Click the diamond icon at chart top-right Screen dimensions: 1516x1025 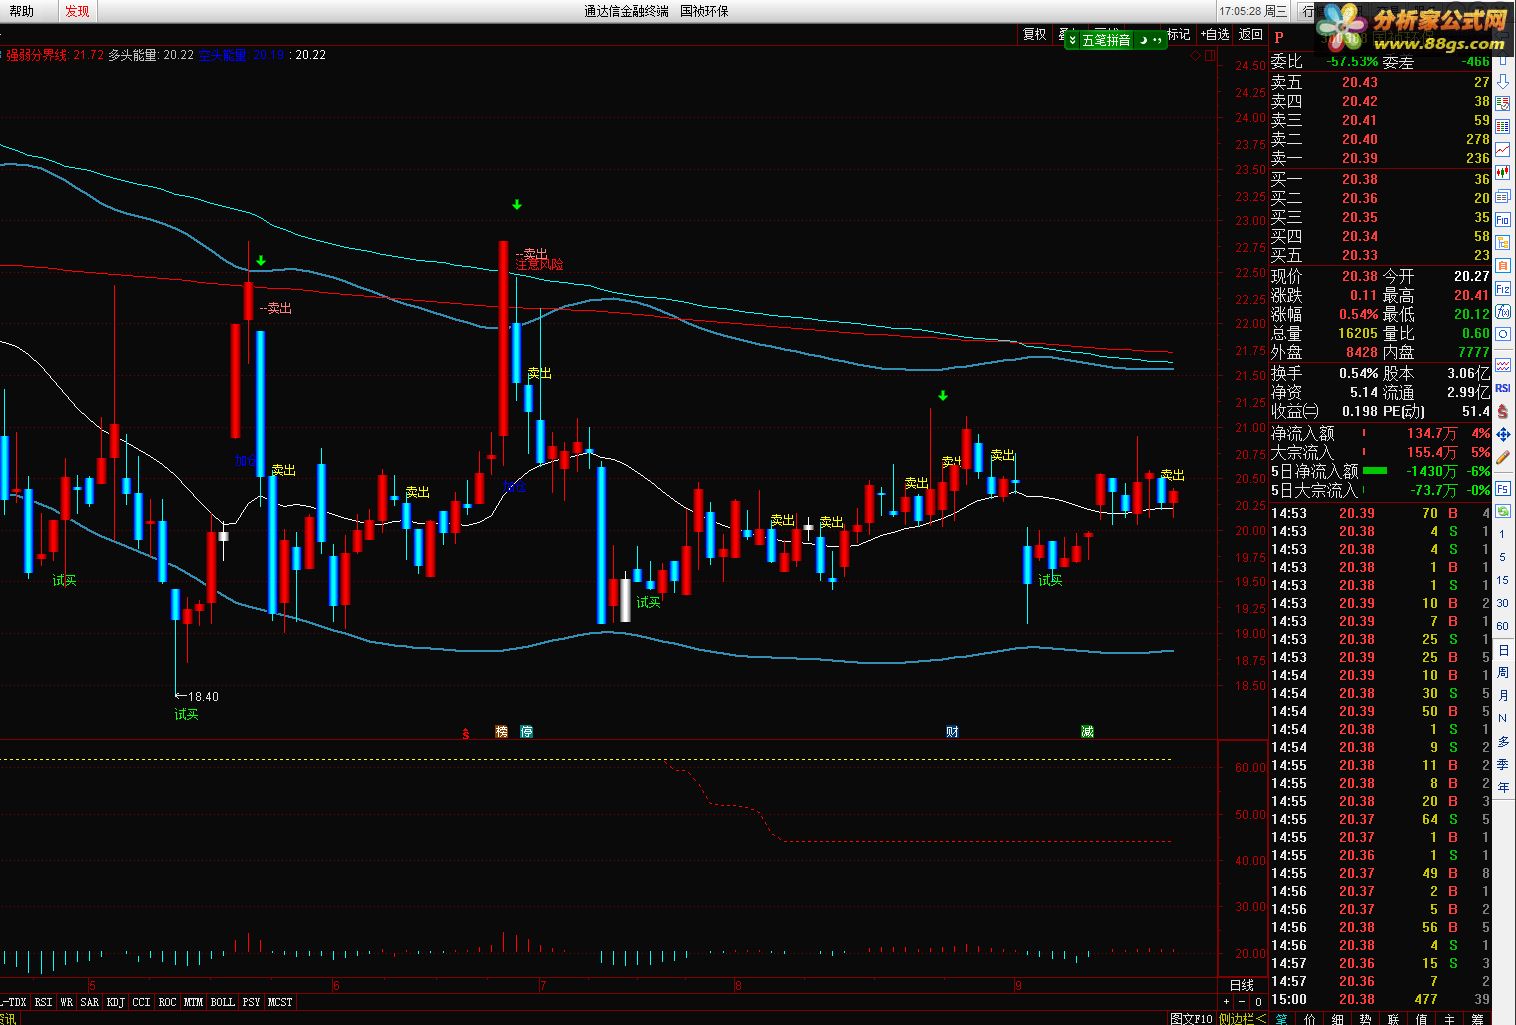click(x=1195, y=56)
